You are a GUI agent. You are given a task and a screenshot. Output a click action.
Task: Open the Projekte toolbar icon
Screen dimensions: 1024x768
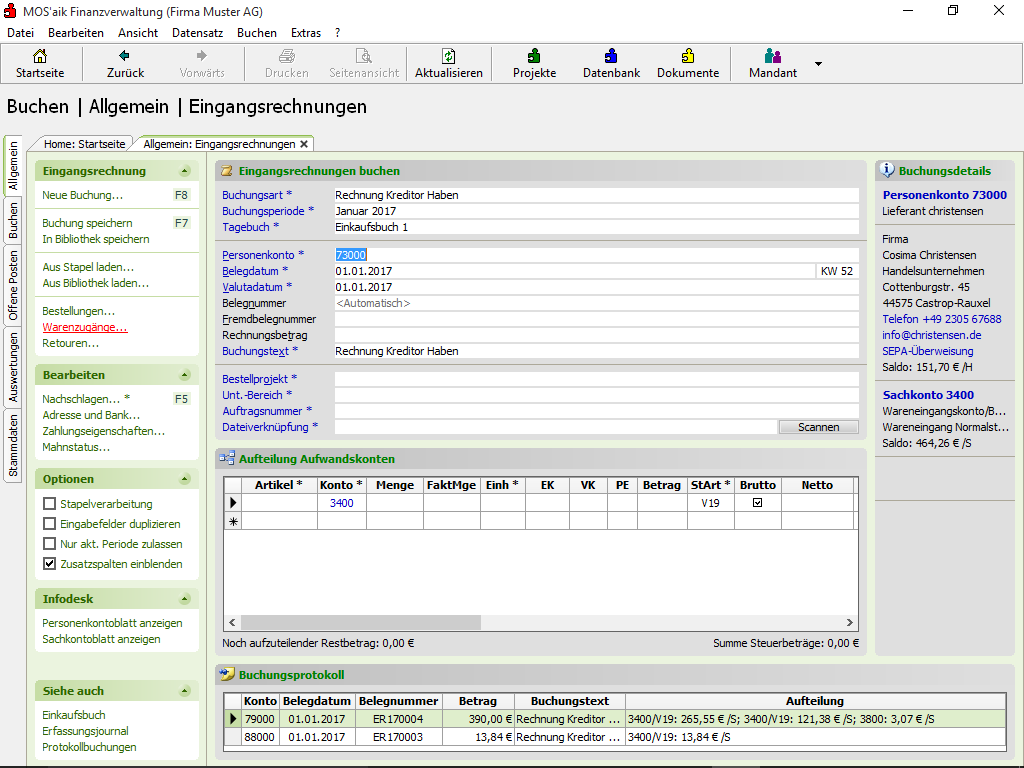click(534, 57)
